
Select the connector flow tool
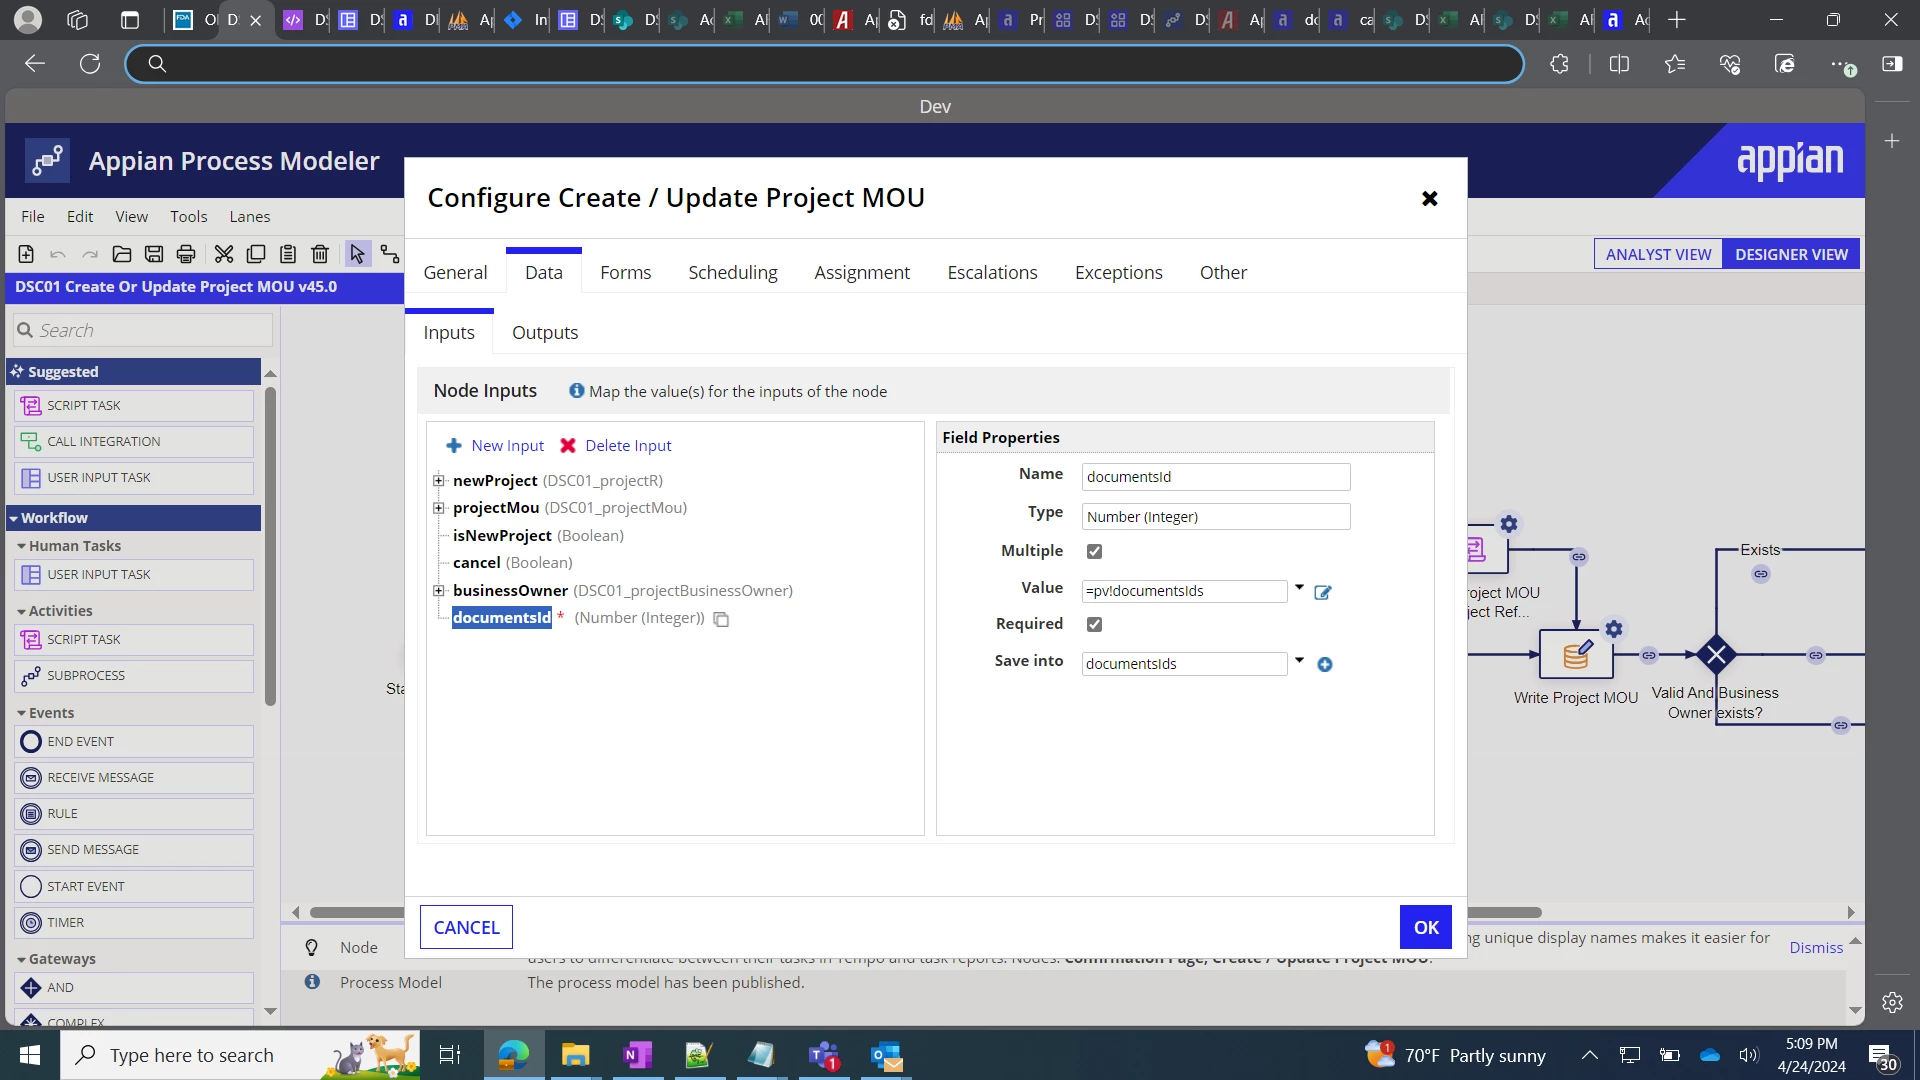390,254
